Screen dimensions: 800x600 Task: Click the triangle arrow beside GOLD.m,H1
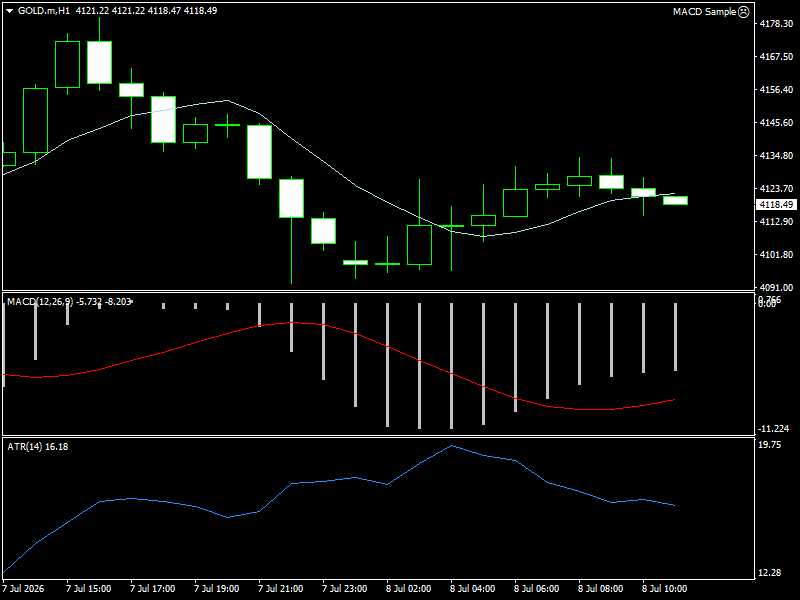point(9,11)
